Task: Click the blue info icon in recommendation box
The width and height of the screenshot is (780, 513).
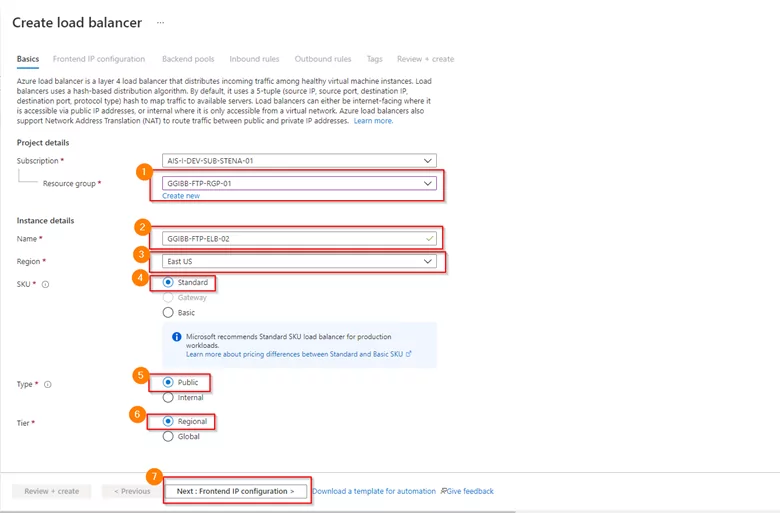Action: (177, 337)
